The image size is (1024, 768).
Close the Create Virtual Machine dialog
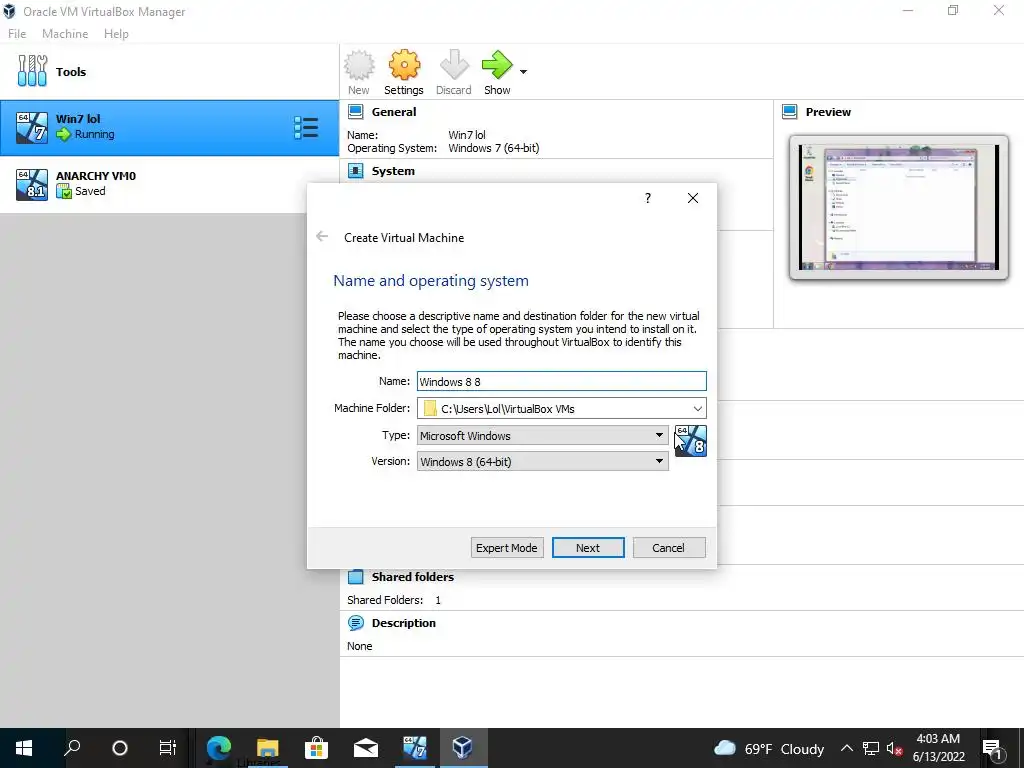693,198
